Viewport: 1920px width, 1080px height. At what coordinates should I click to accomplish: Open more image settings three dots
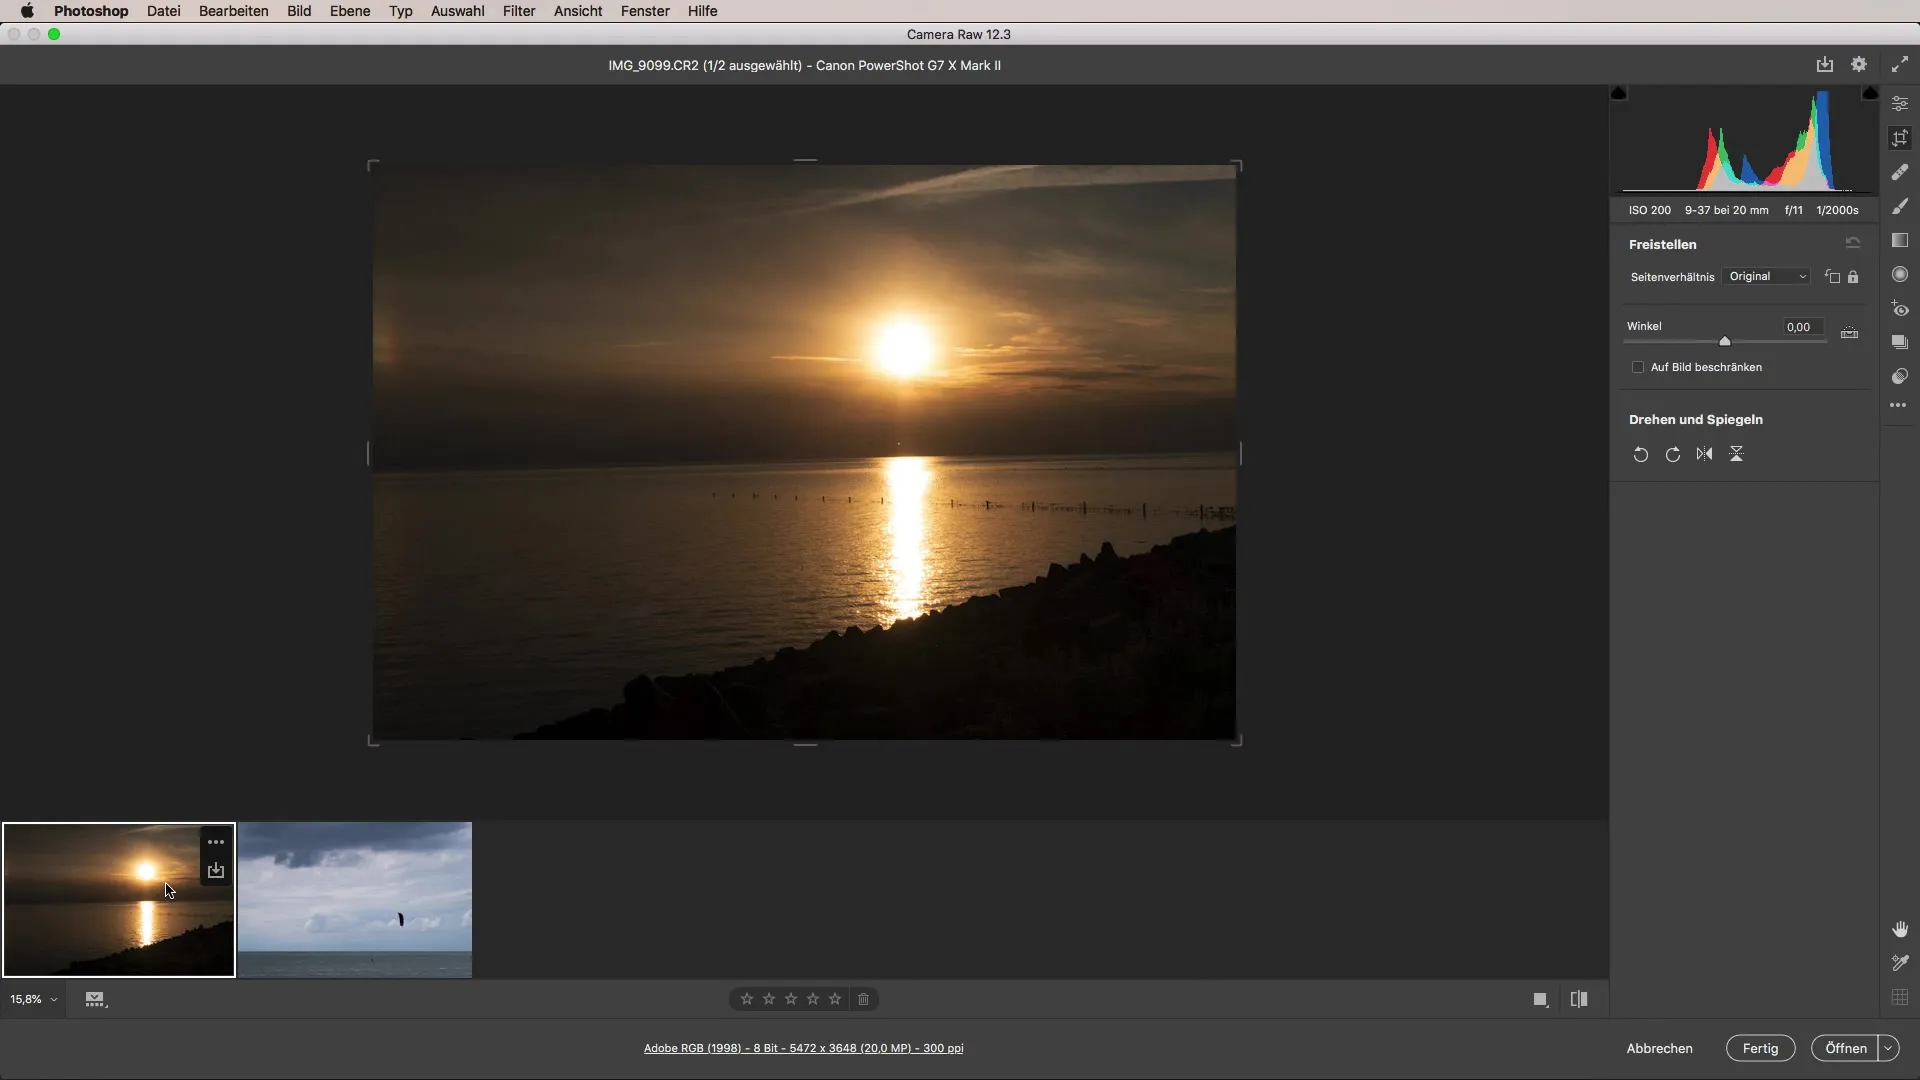1898,405
